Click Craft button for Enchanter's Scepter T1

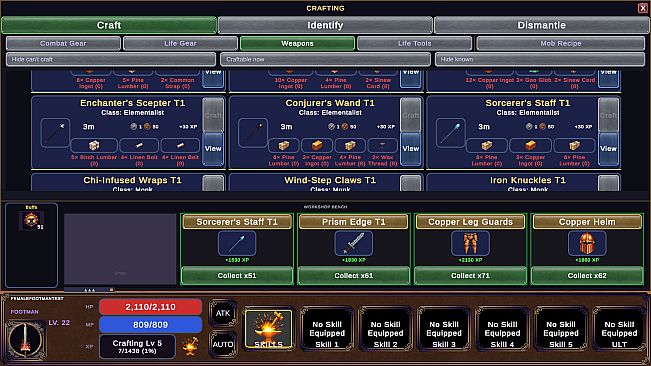point(213,115)
